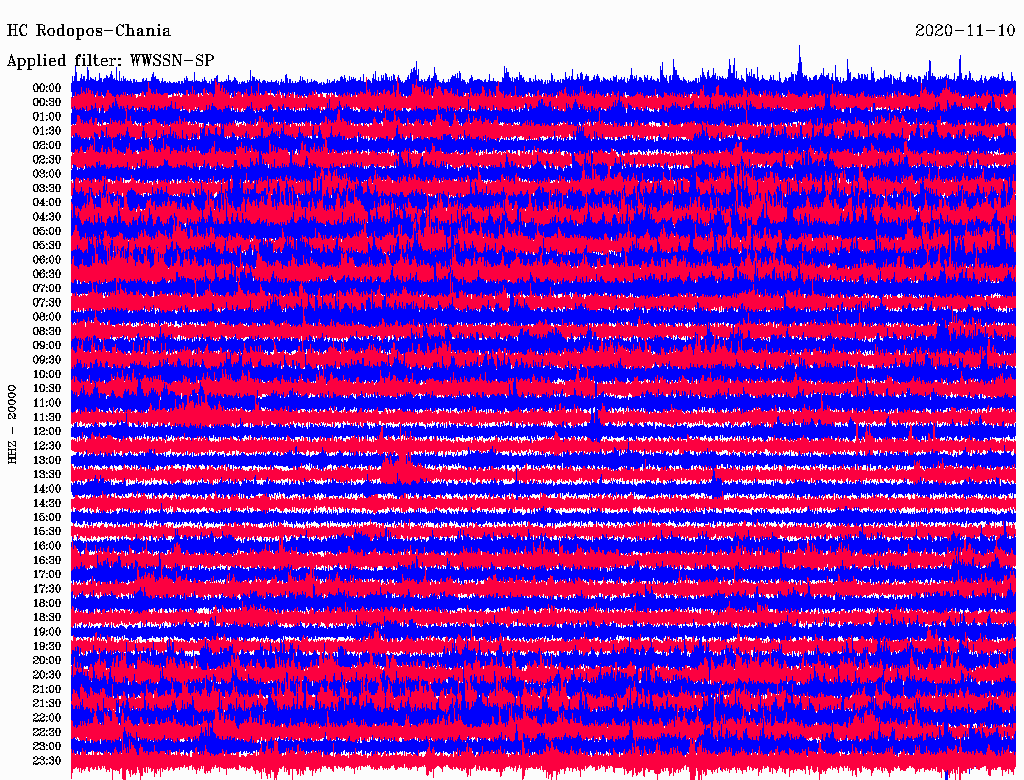Select the 03:00 time row label
Screen dimensions: 1024x780
47,174
